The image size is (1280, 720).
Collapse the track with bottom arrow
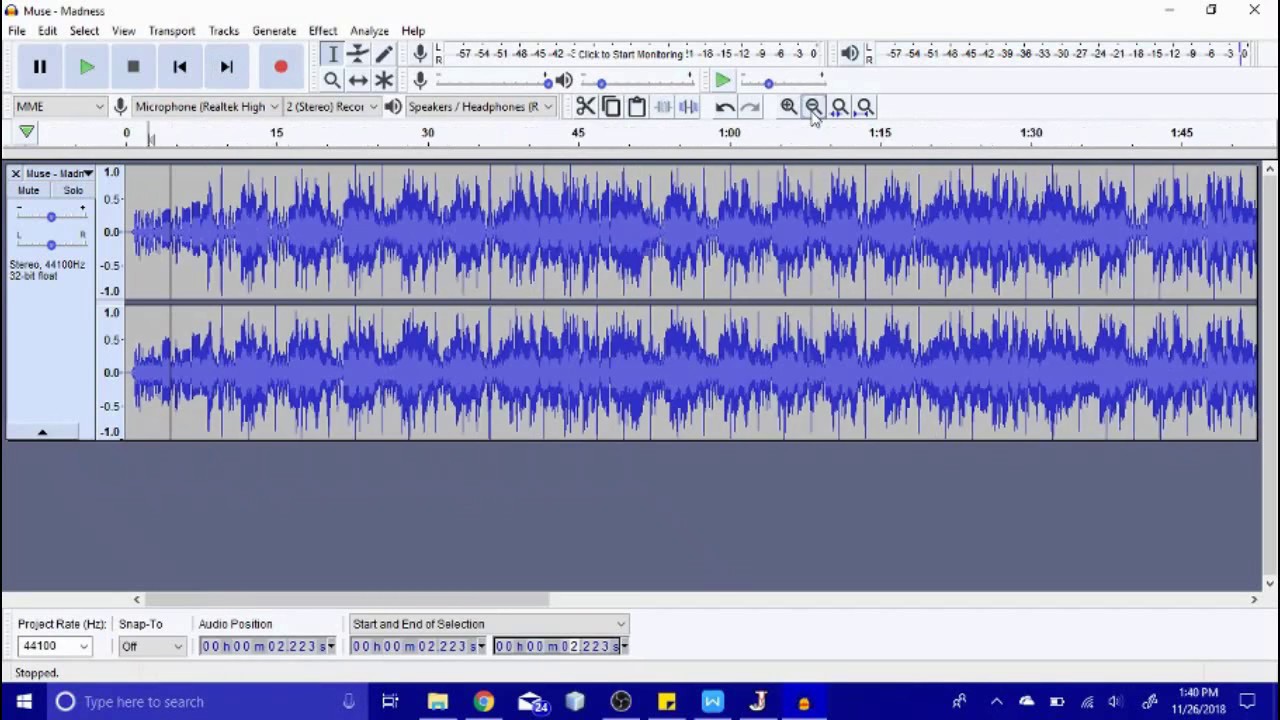(42, 432)
